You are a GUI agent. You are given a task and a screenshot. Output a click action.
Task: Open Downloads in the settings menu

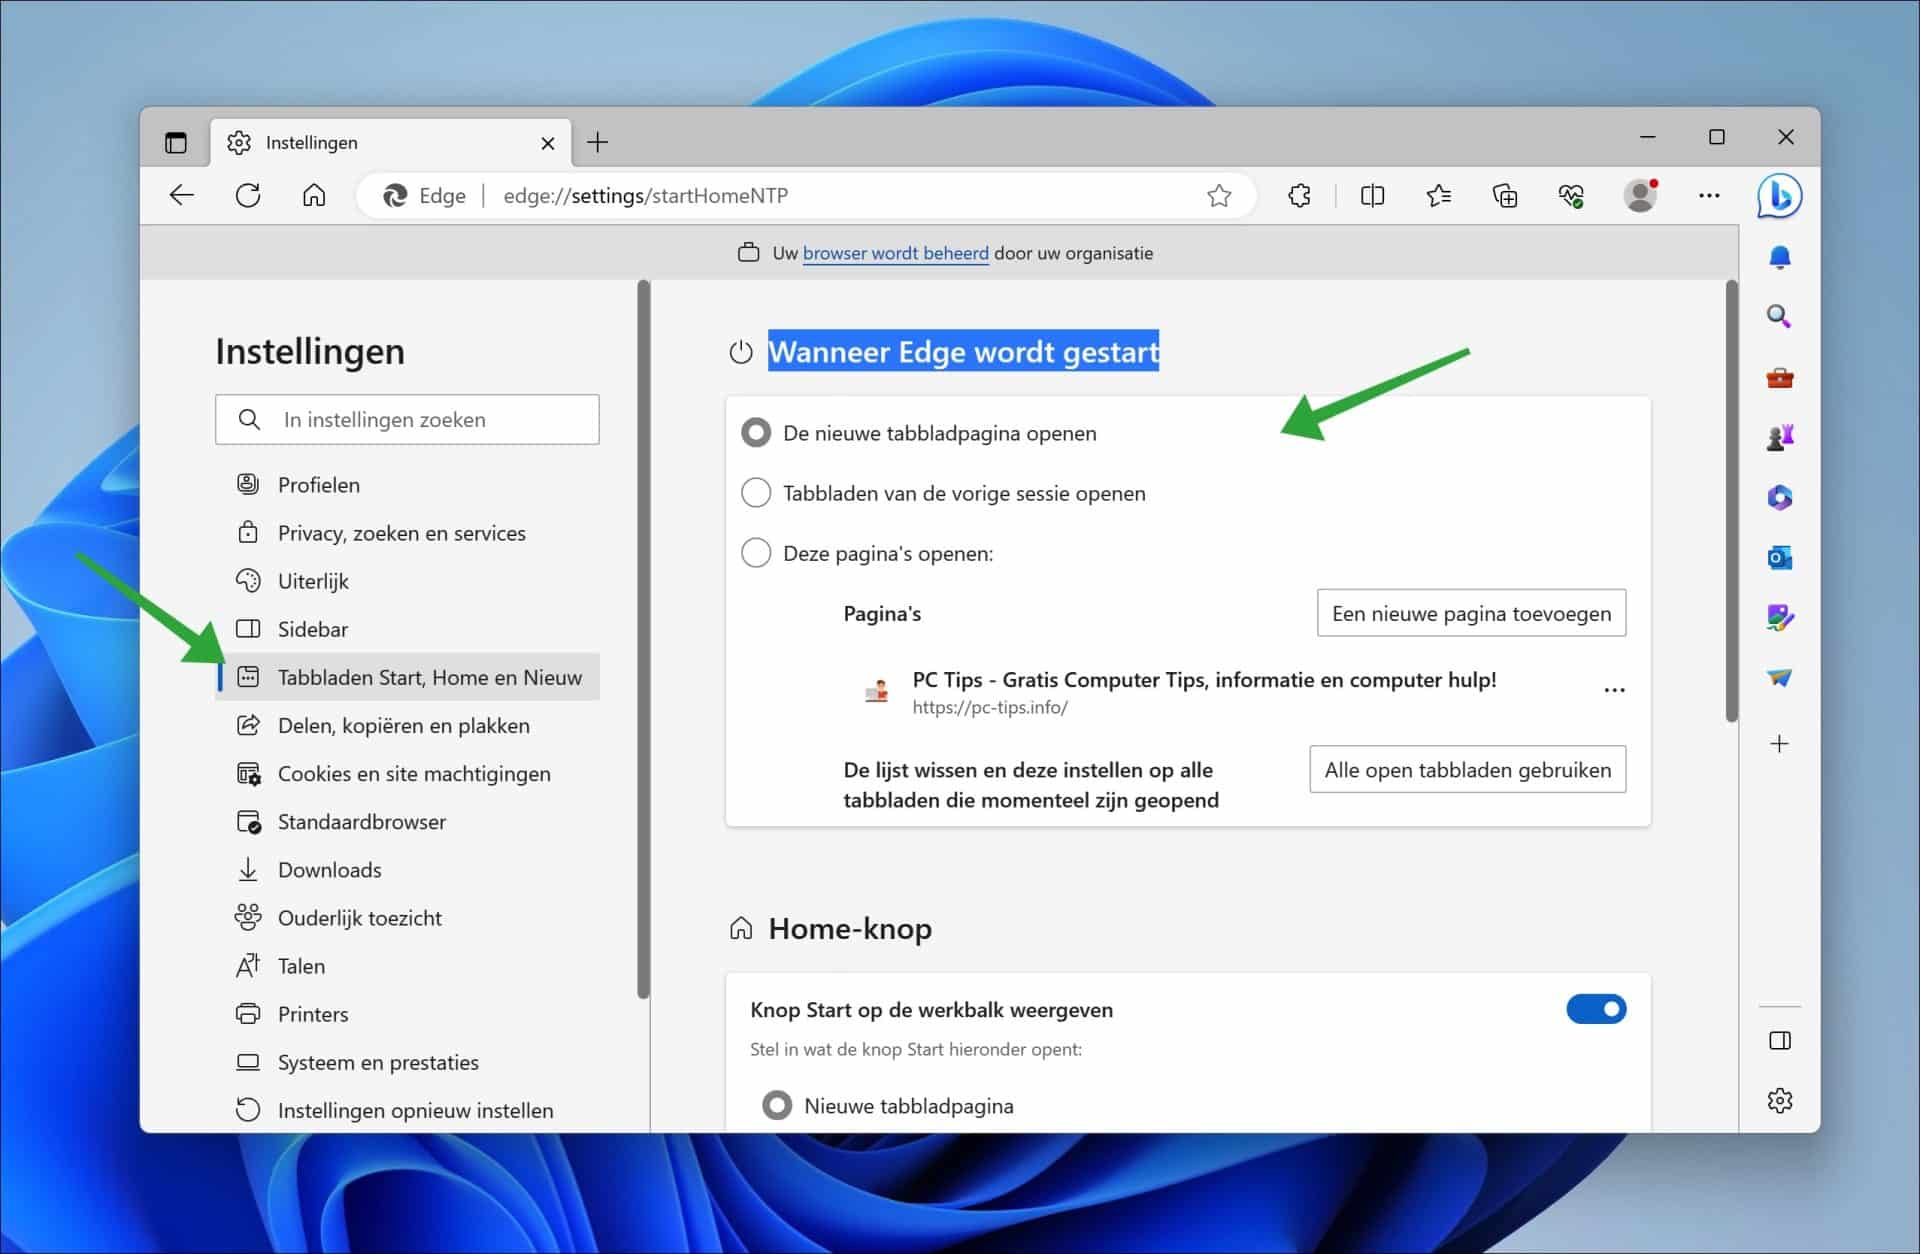pyautogui.click(x=329, y=869)
